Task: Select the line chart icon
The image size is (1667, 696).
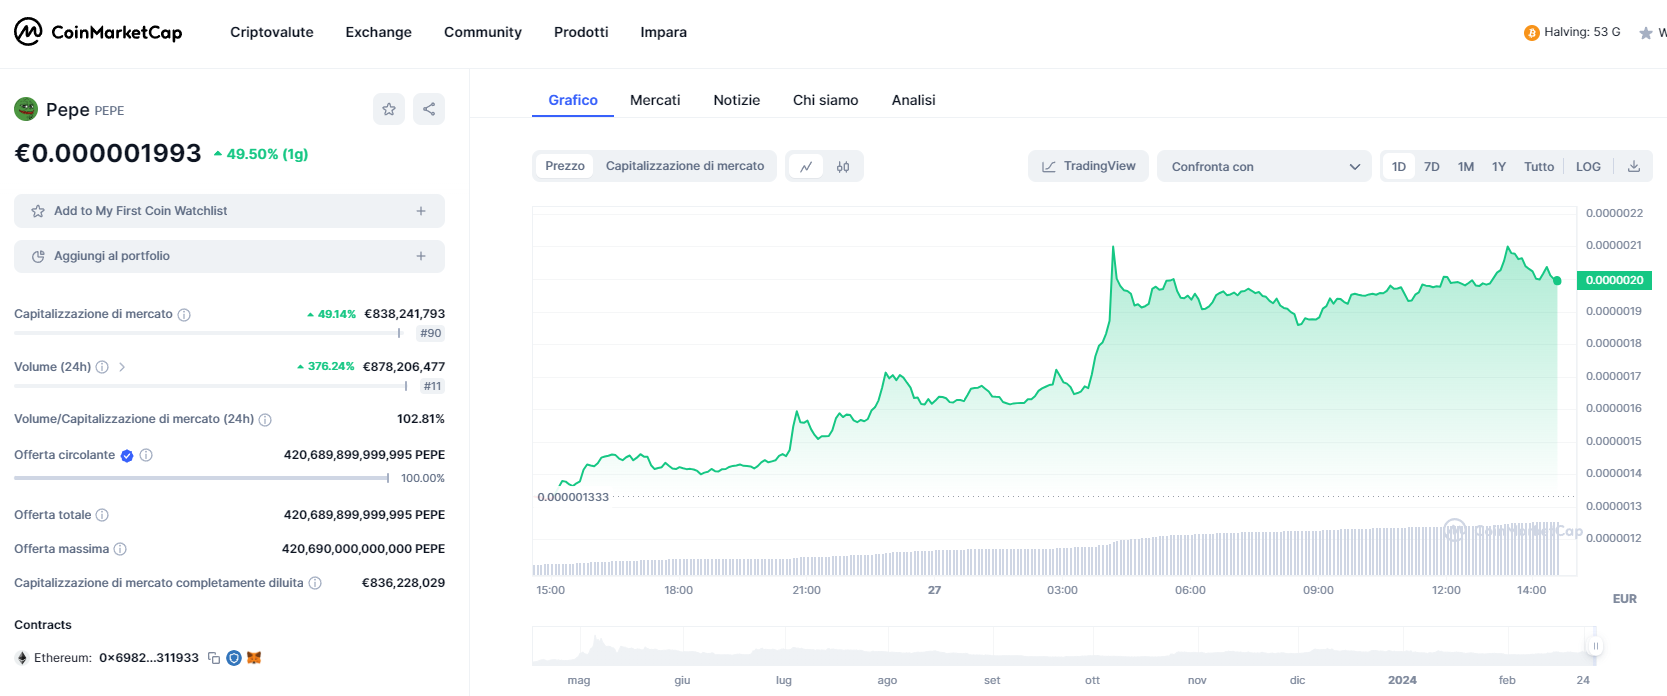Action: pyautogui.click(x=806, y=167)
